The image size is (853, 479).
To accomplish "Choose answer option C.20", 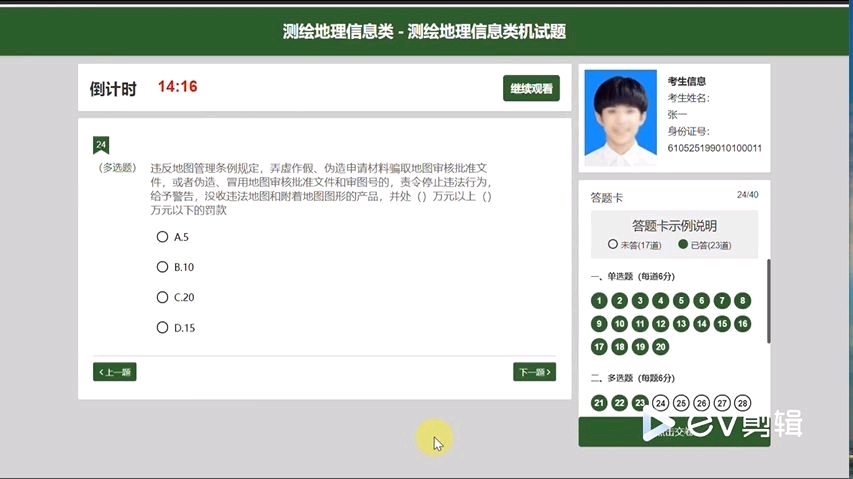I will pos(162,297).
